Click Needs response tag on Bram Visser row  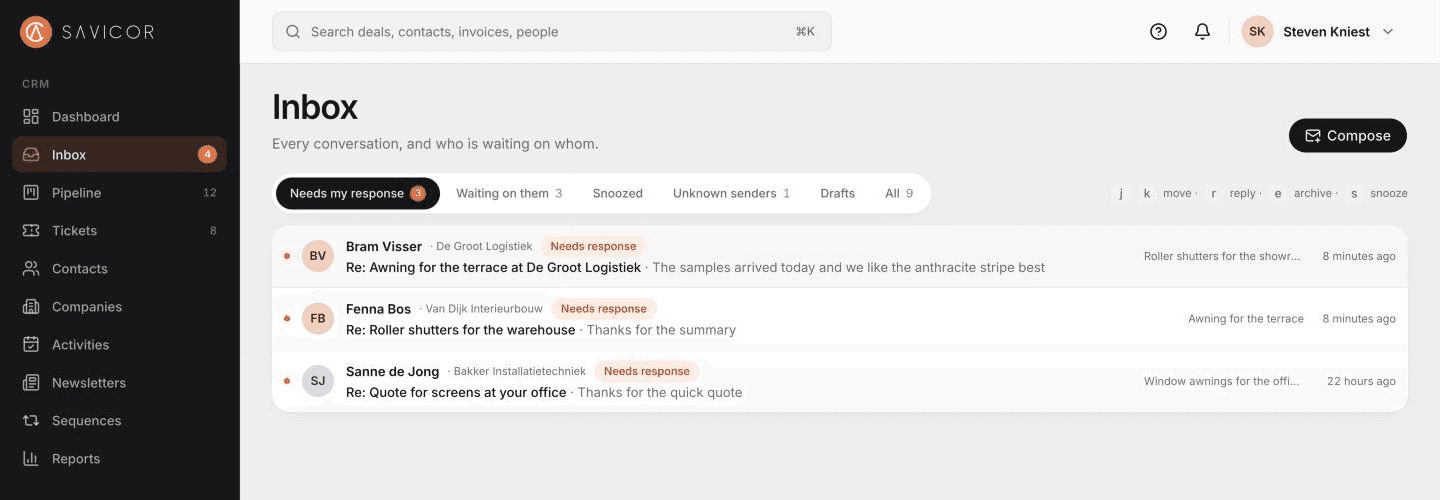(x=593, y=246)
